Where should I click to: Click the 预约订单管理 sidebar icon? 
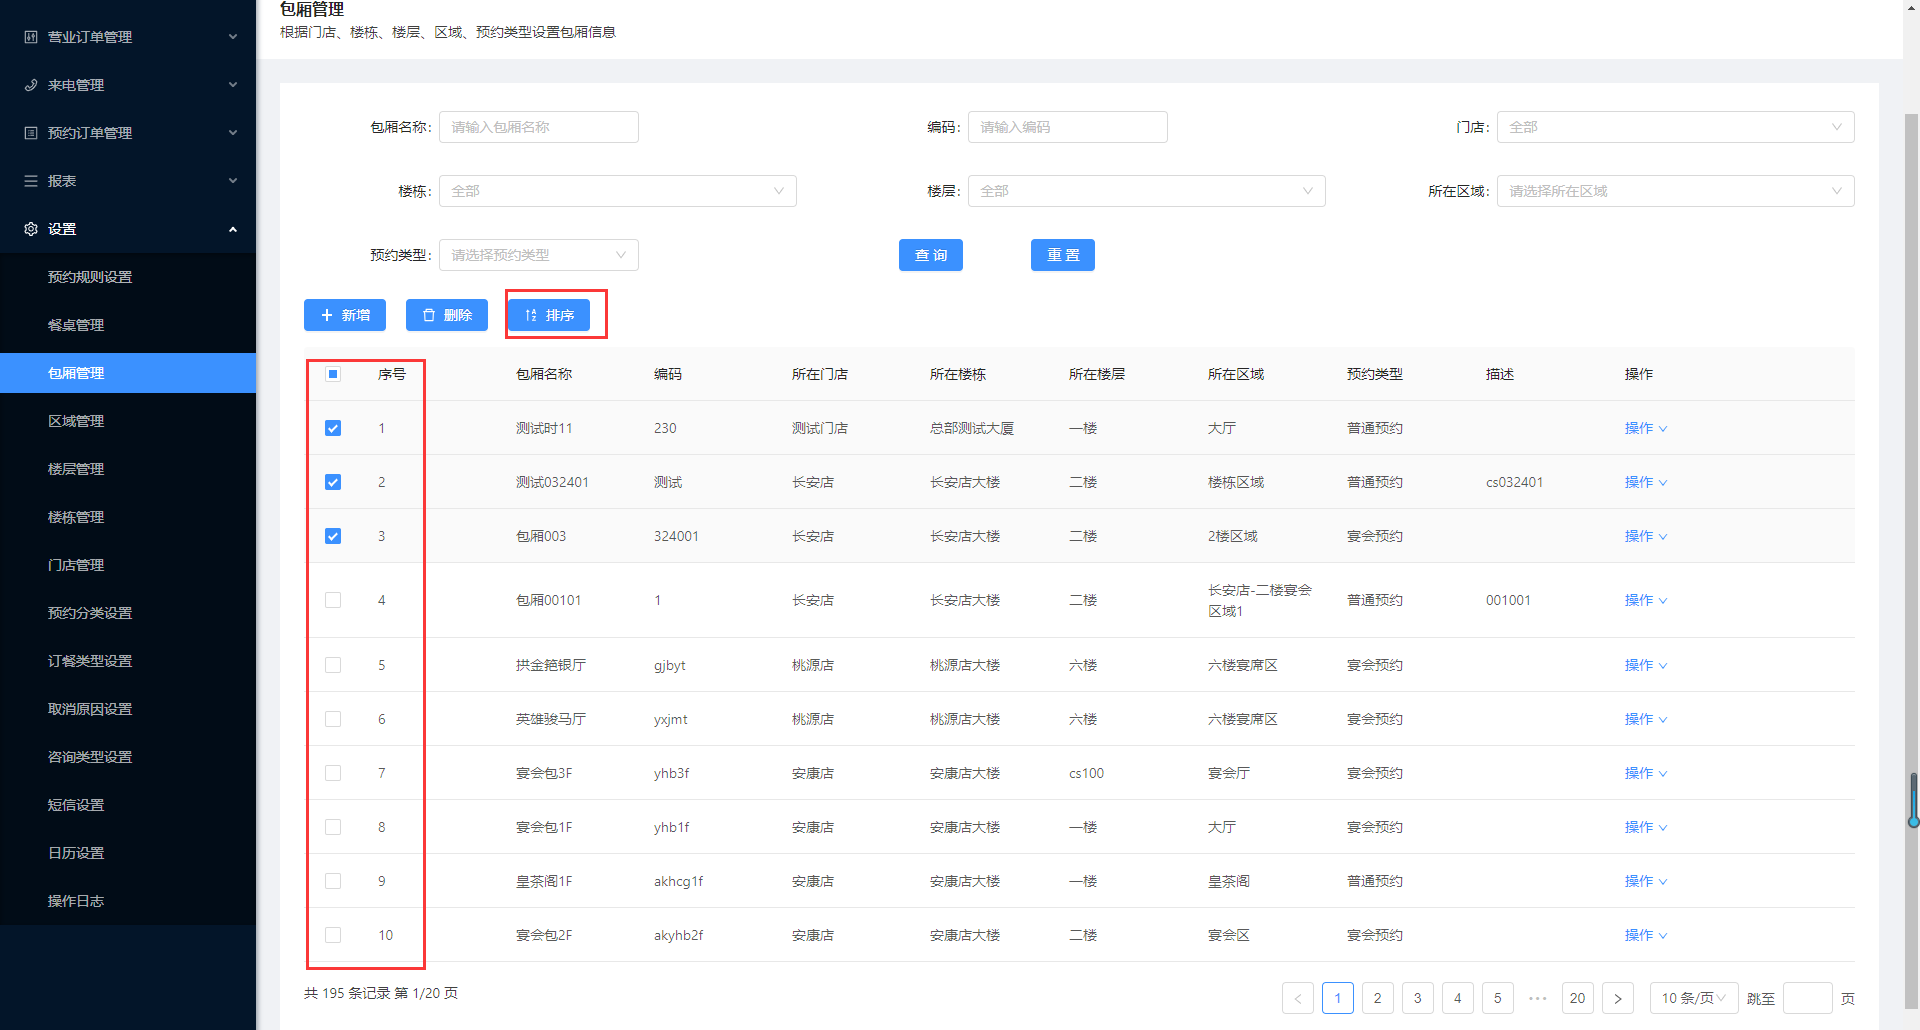31,133
